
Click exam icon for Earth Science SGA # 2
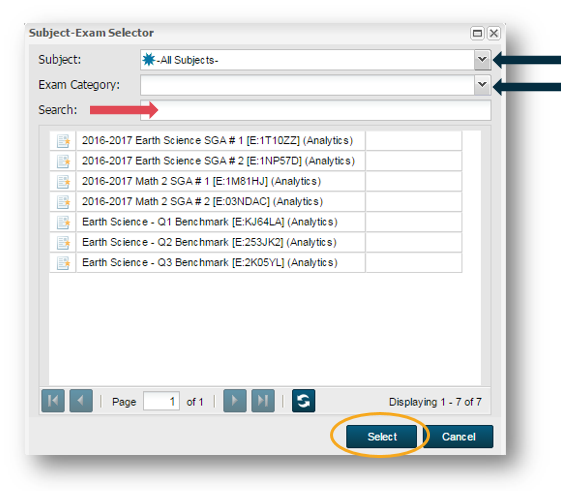pos(63,161)
